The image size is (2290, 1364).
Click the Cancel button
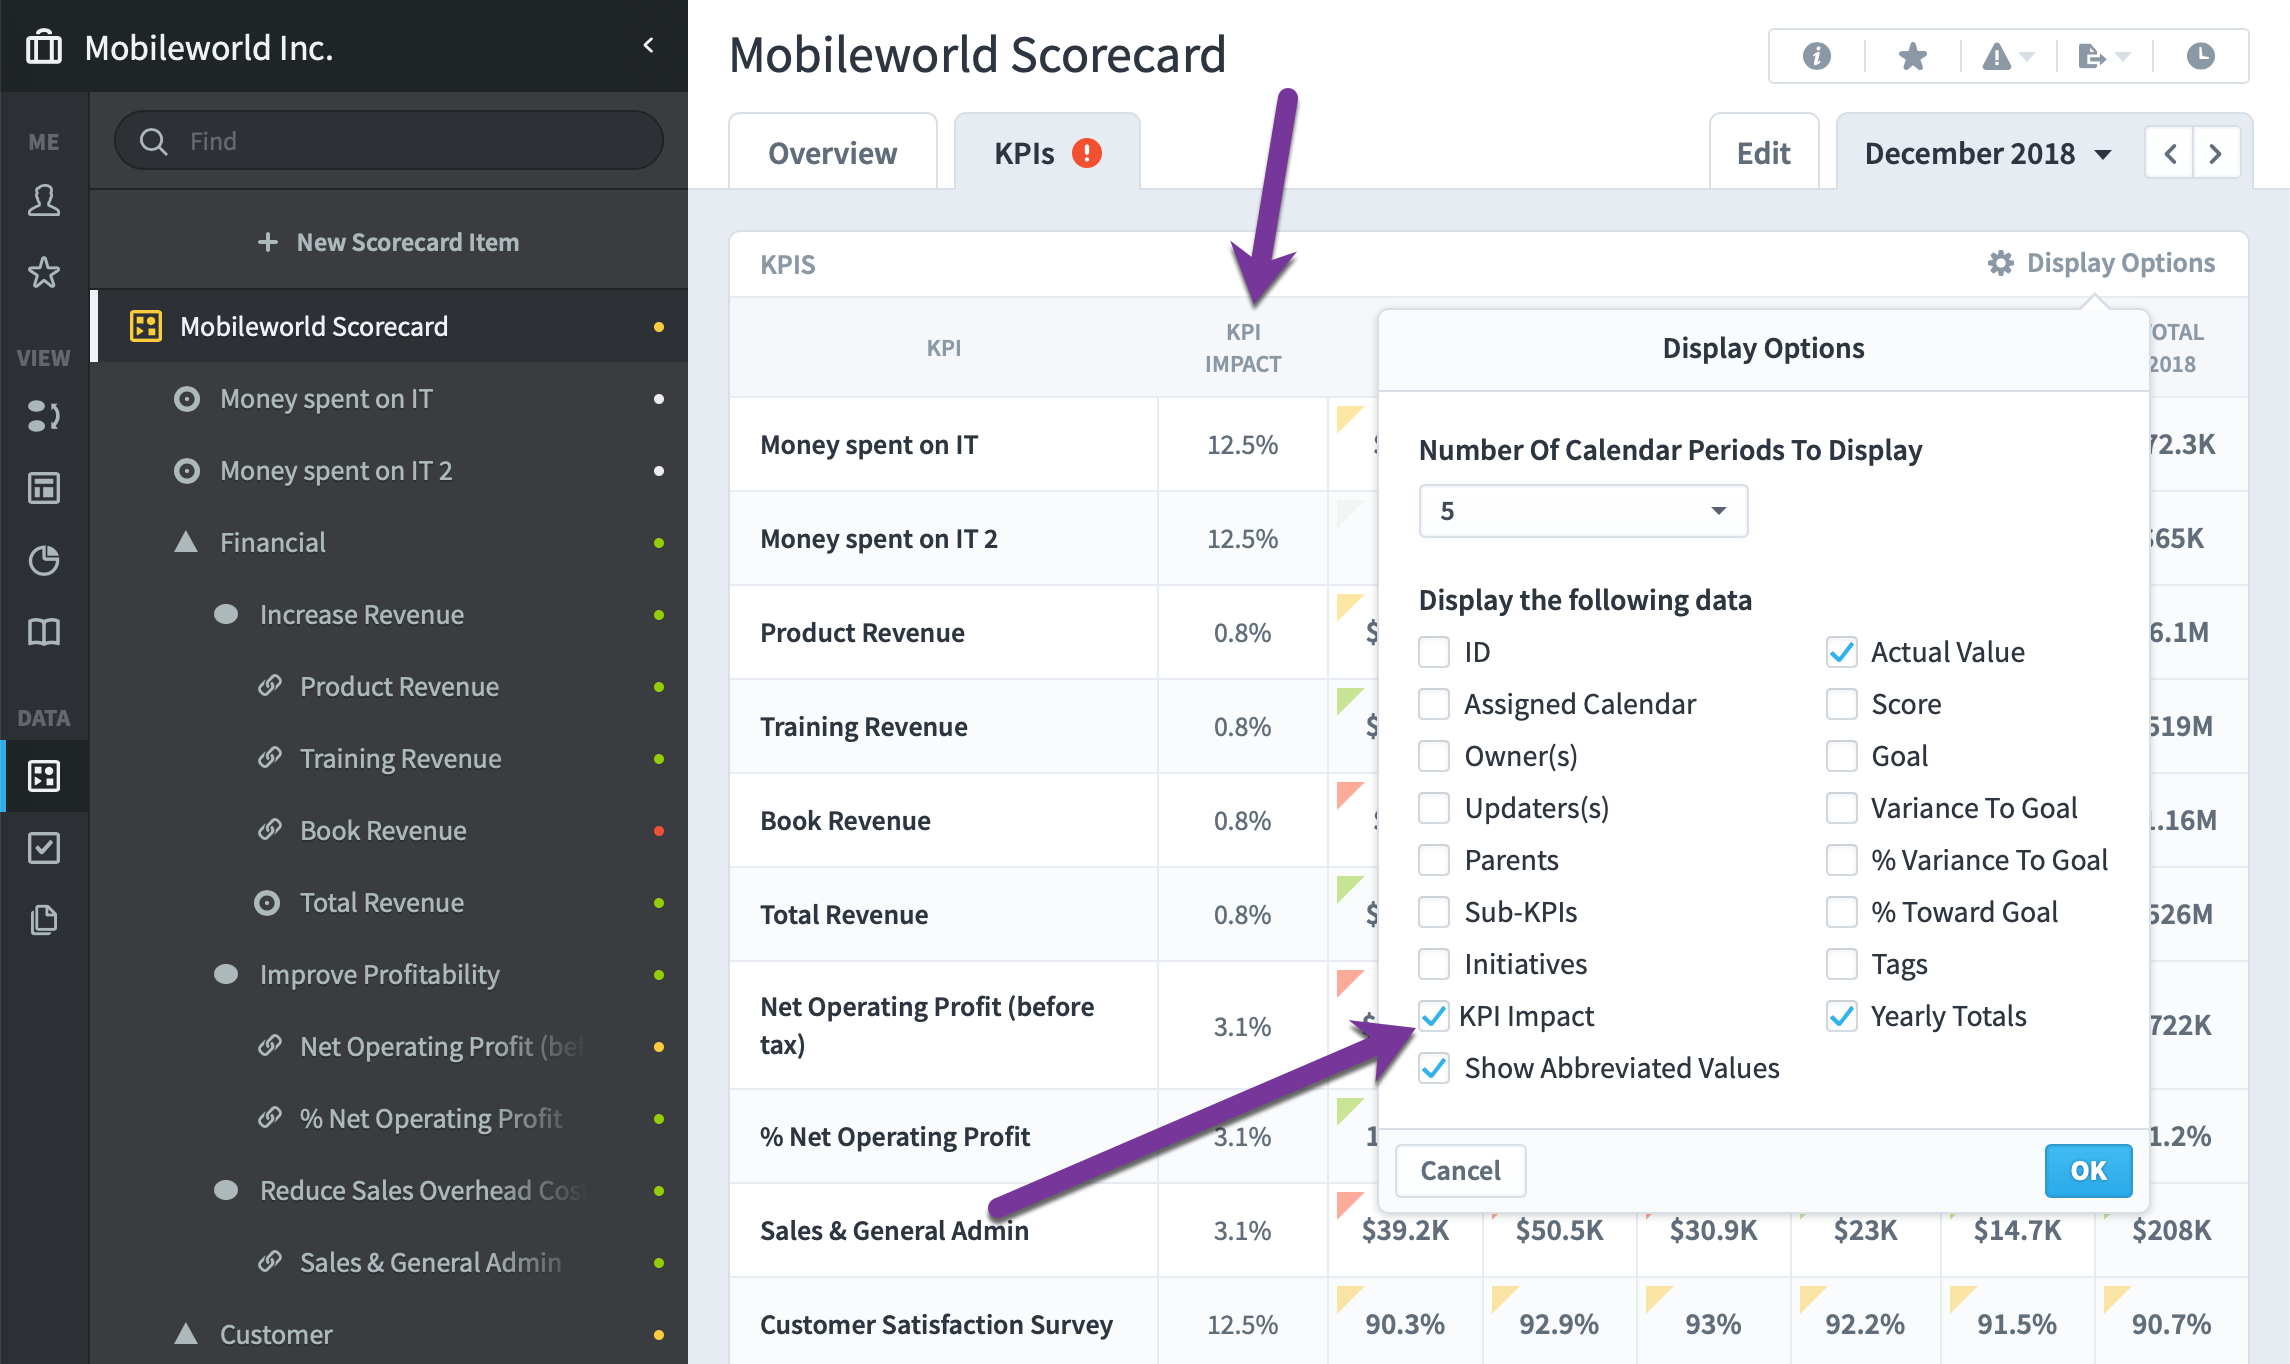tap(1460, 1170)
